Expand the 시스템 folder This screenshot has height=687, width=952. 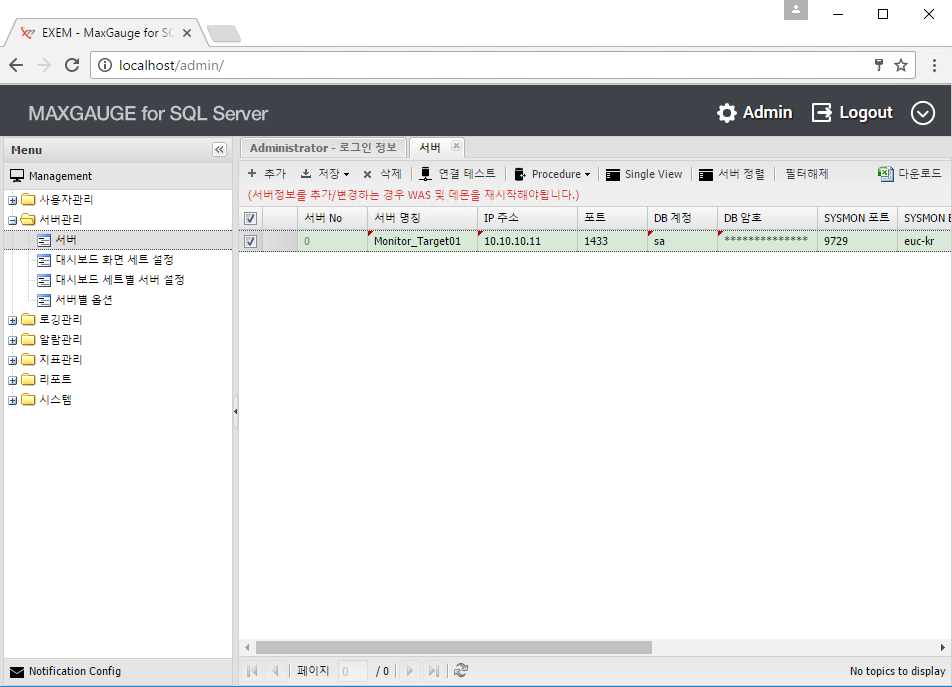pyautogui.click(x=12, y=401)
